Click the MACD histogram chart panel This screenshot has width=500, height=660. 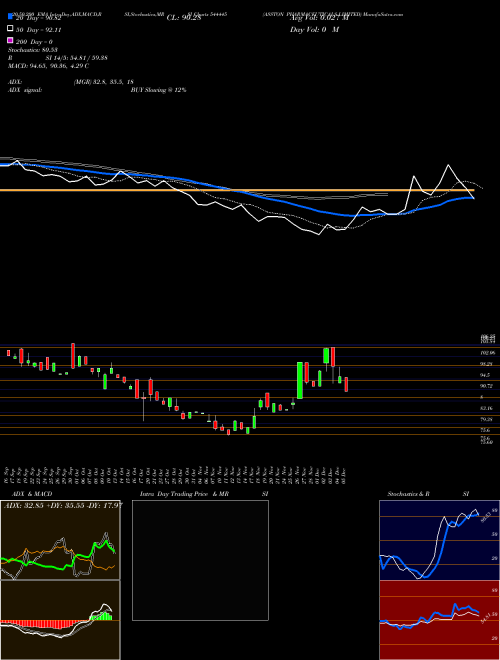pyautogui.click(x=60, y=620)
